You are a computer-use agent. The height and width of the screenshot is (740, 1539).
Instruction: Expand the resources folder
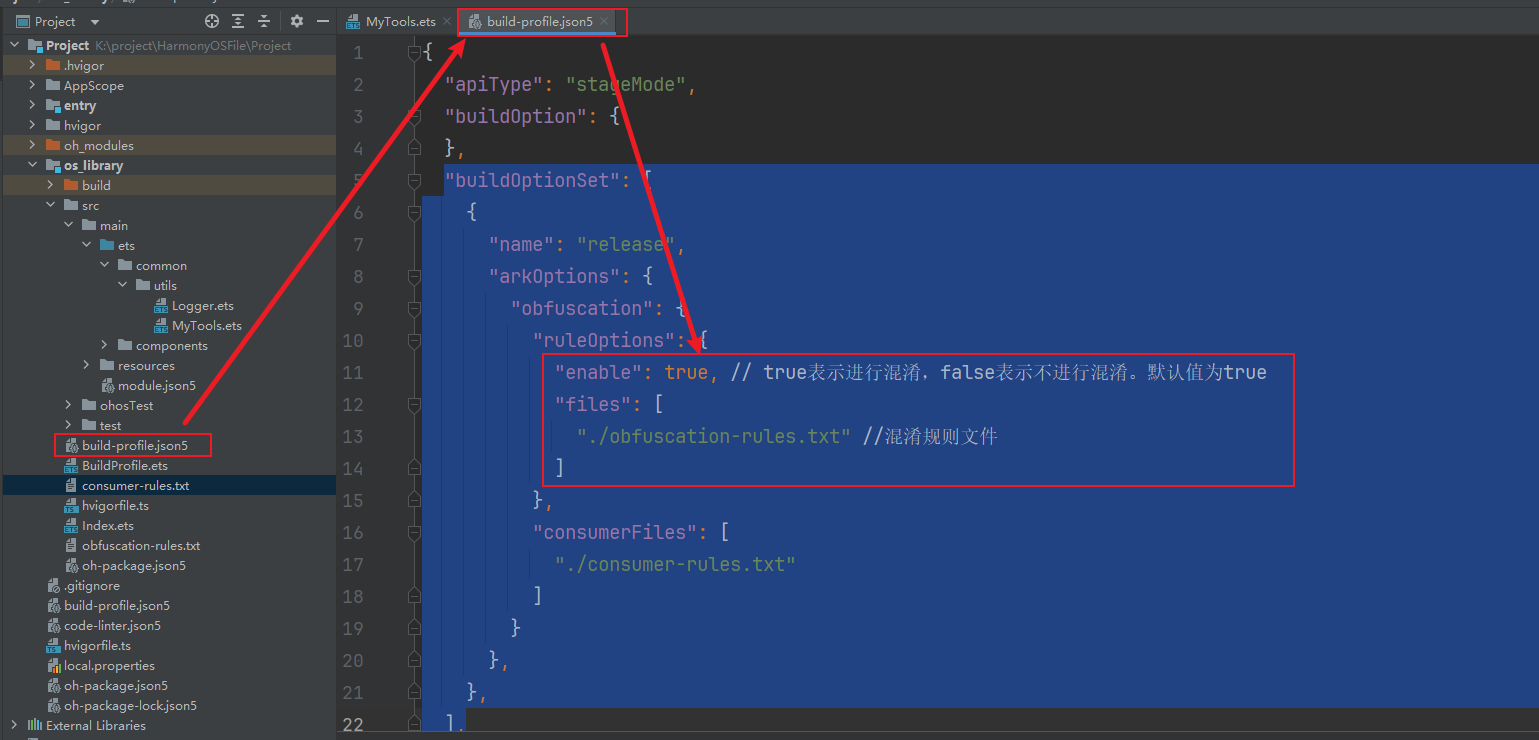point(87,365)
